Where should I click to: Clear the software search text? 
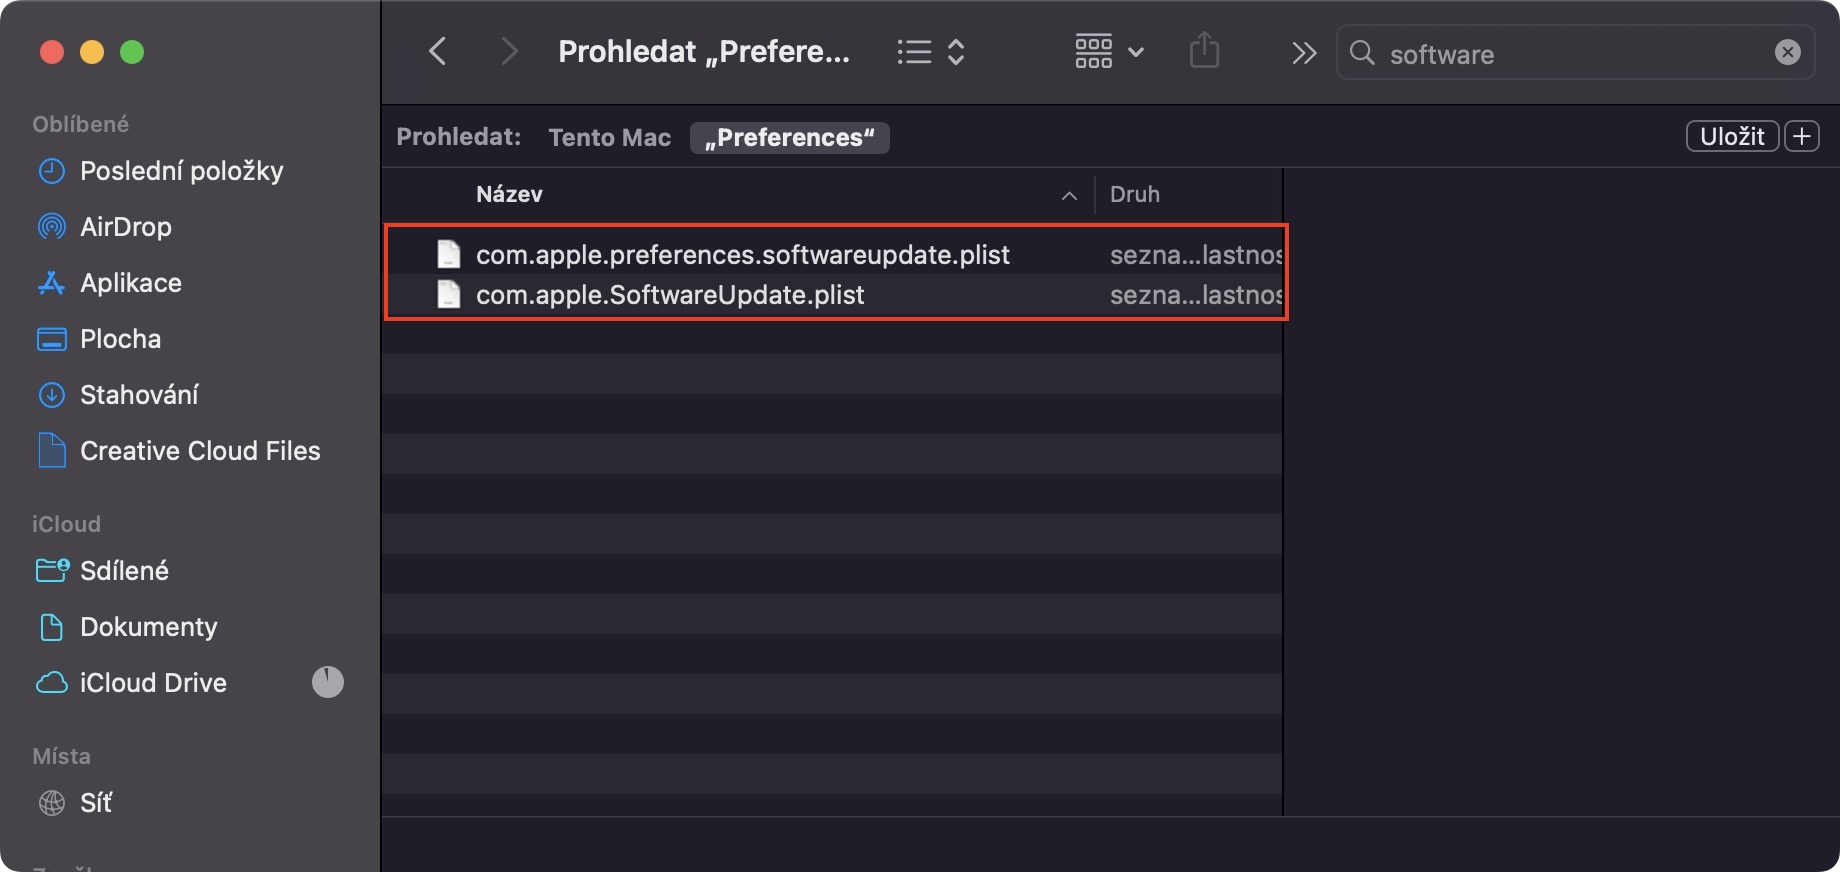point(1787,52)
